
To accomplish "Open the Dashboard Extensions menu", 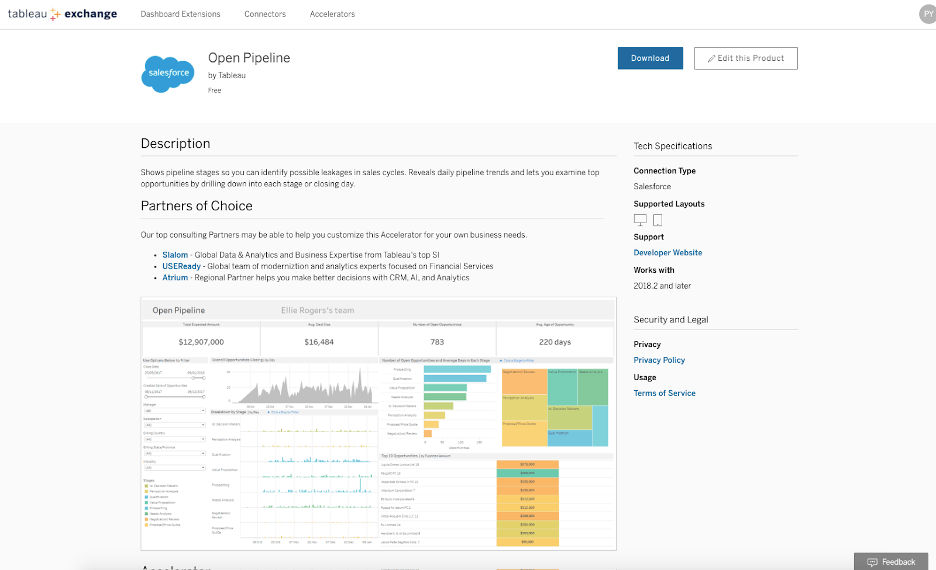I will 180,14.
